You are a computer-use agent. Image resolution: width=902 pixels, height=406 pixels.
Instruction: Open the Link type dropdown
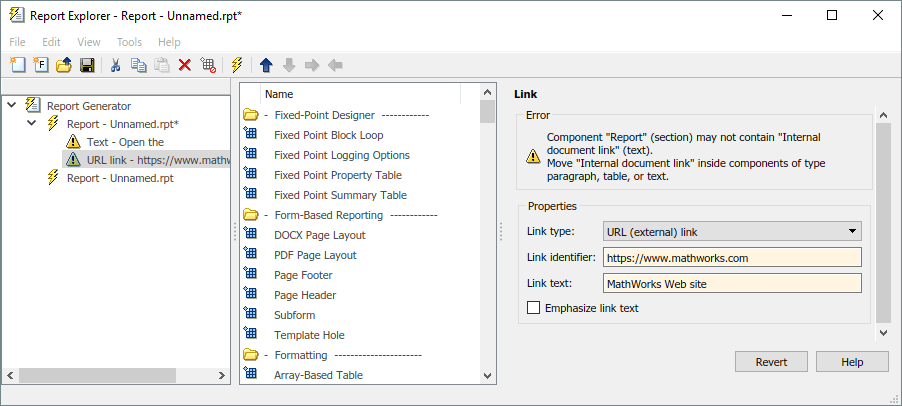pos(732,232)
